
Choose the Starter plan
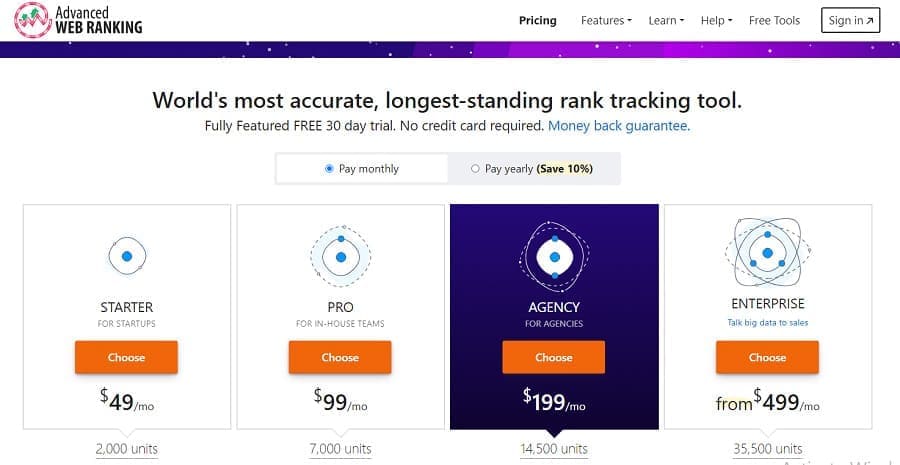pos(126,357)
